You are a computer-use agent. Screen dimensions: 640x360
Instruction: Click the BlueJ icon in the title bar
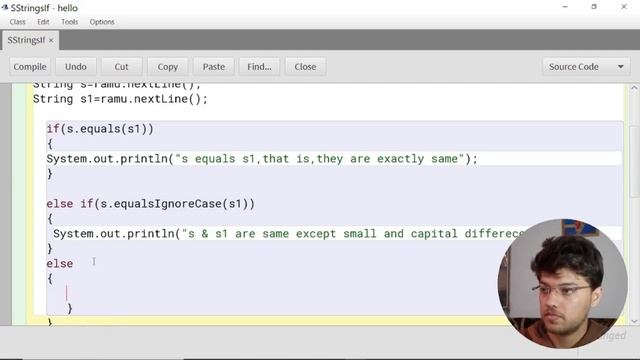5,7
